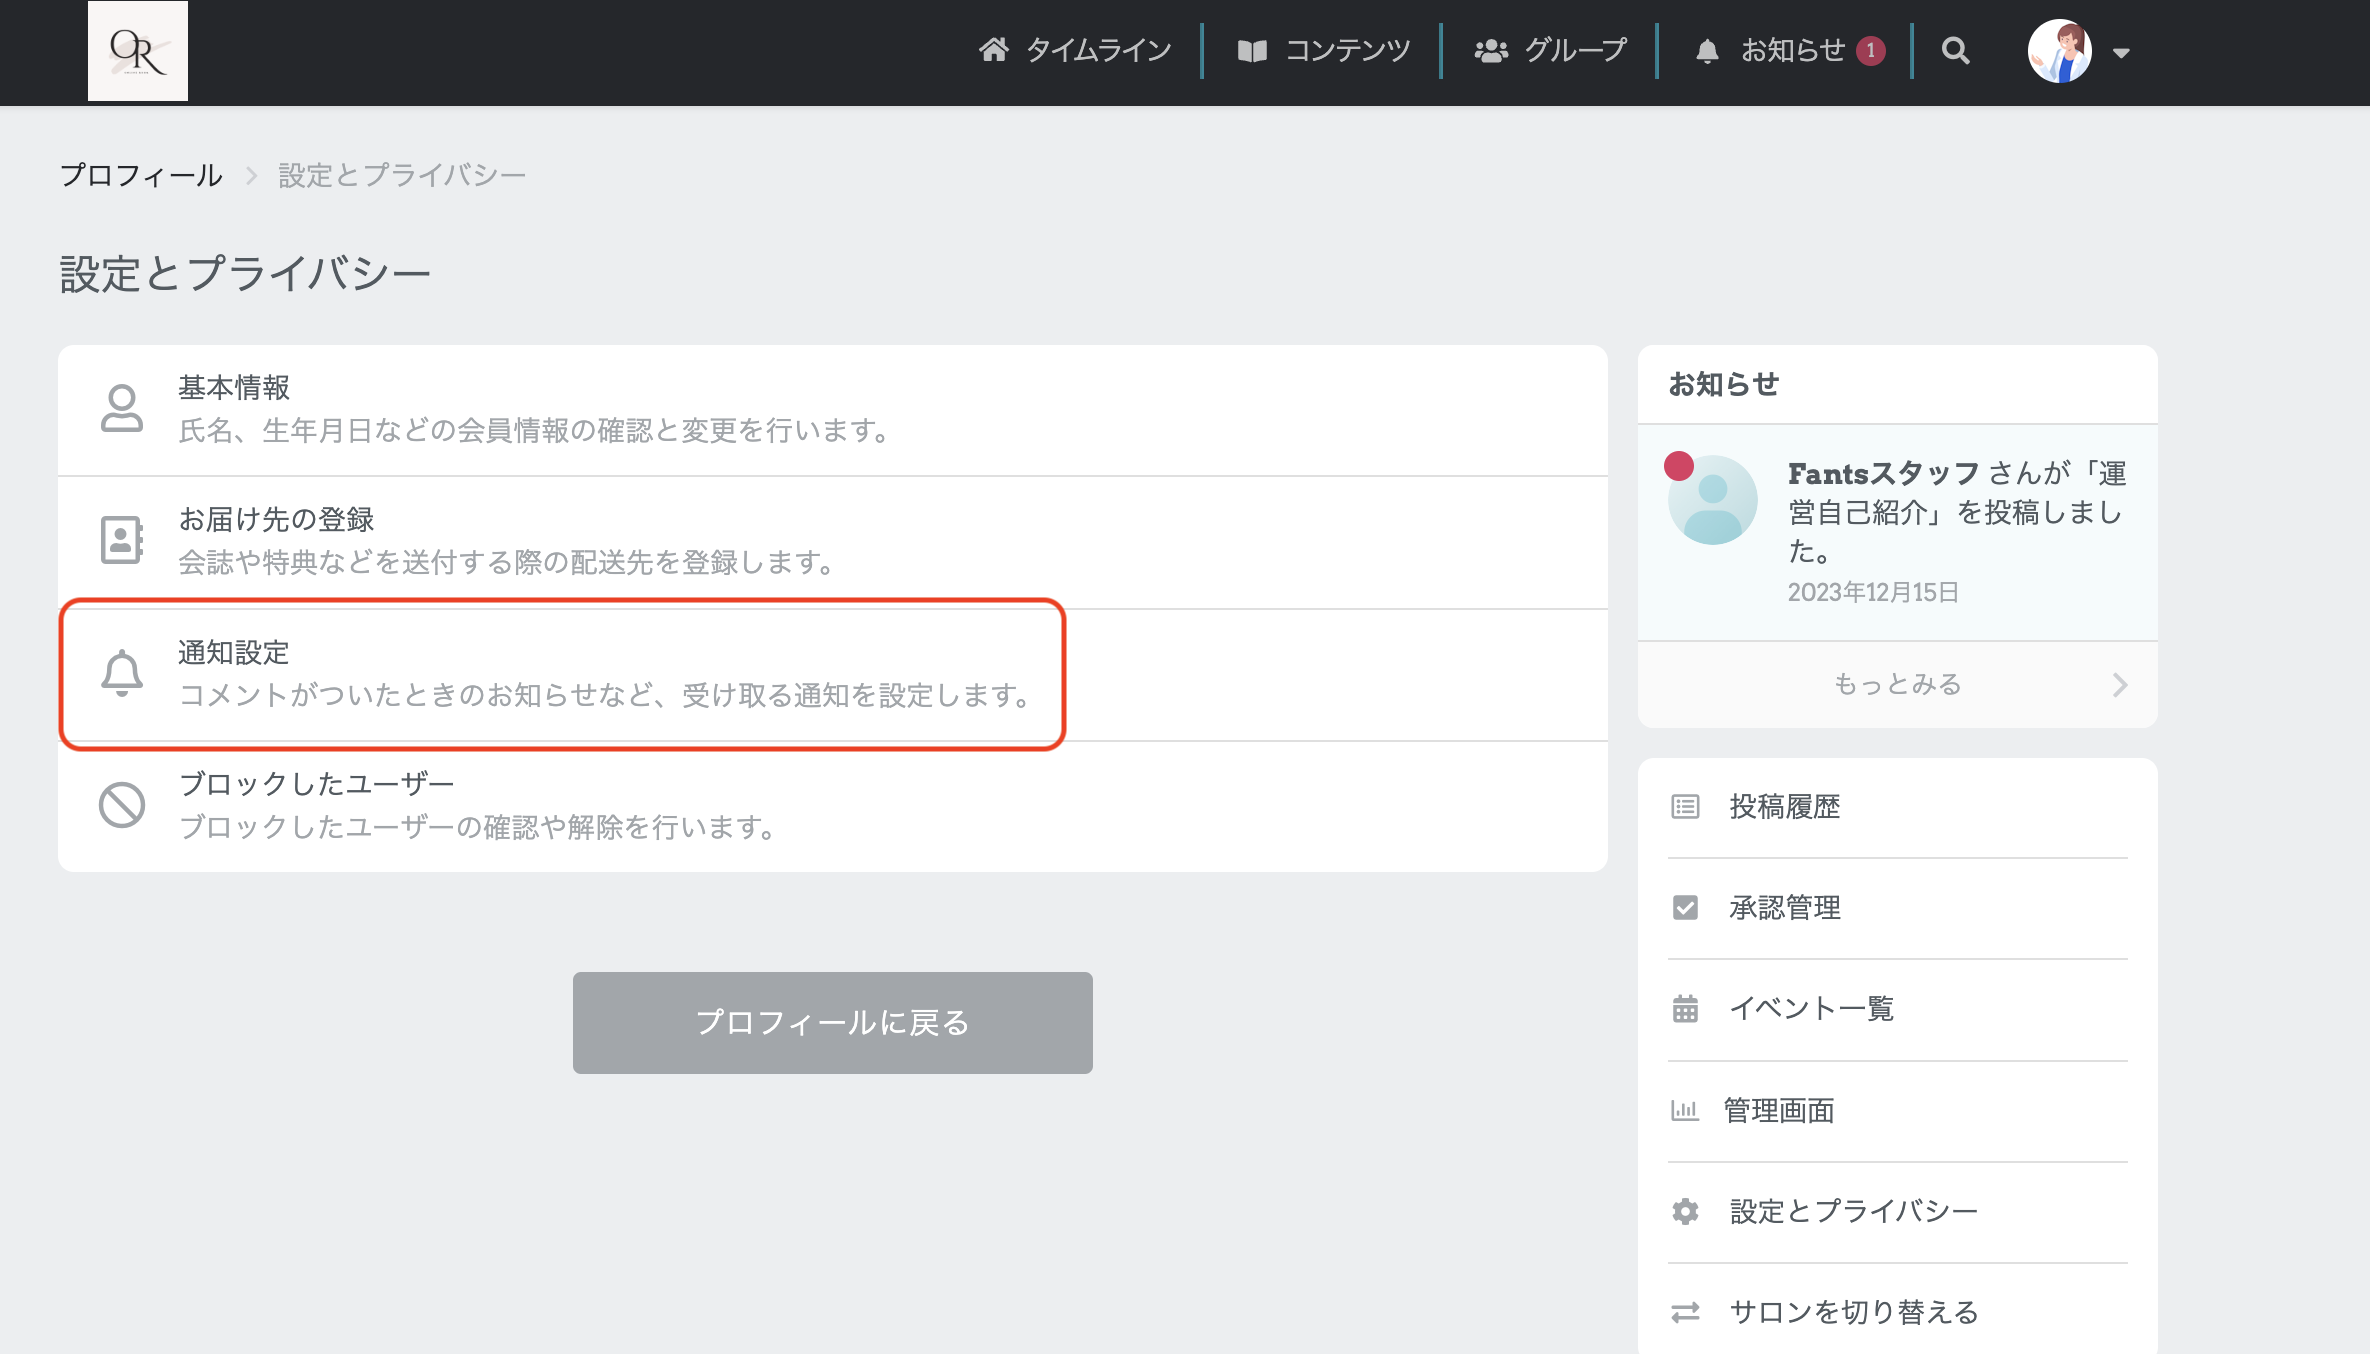This screenshot has height=1354, width=2370.
Task: Open the タイムライン menu item
Action: click(1076, 51)
